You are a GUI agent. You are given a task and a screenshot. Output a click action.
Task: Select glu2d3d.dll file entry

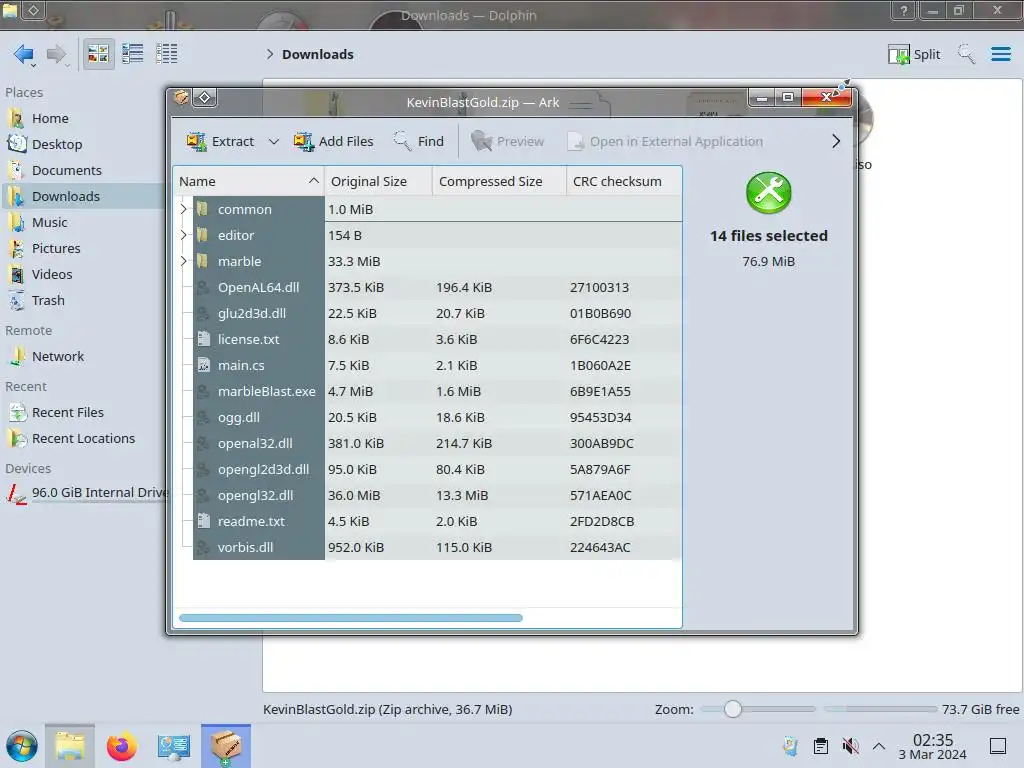(x=437, y=313)
